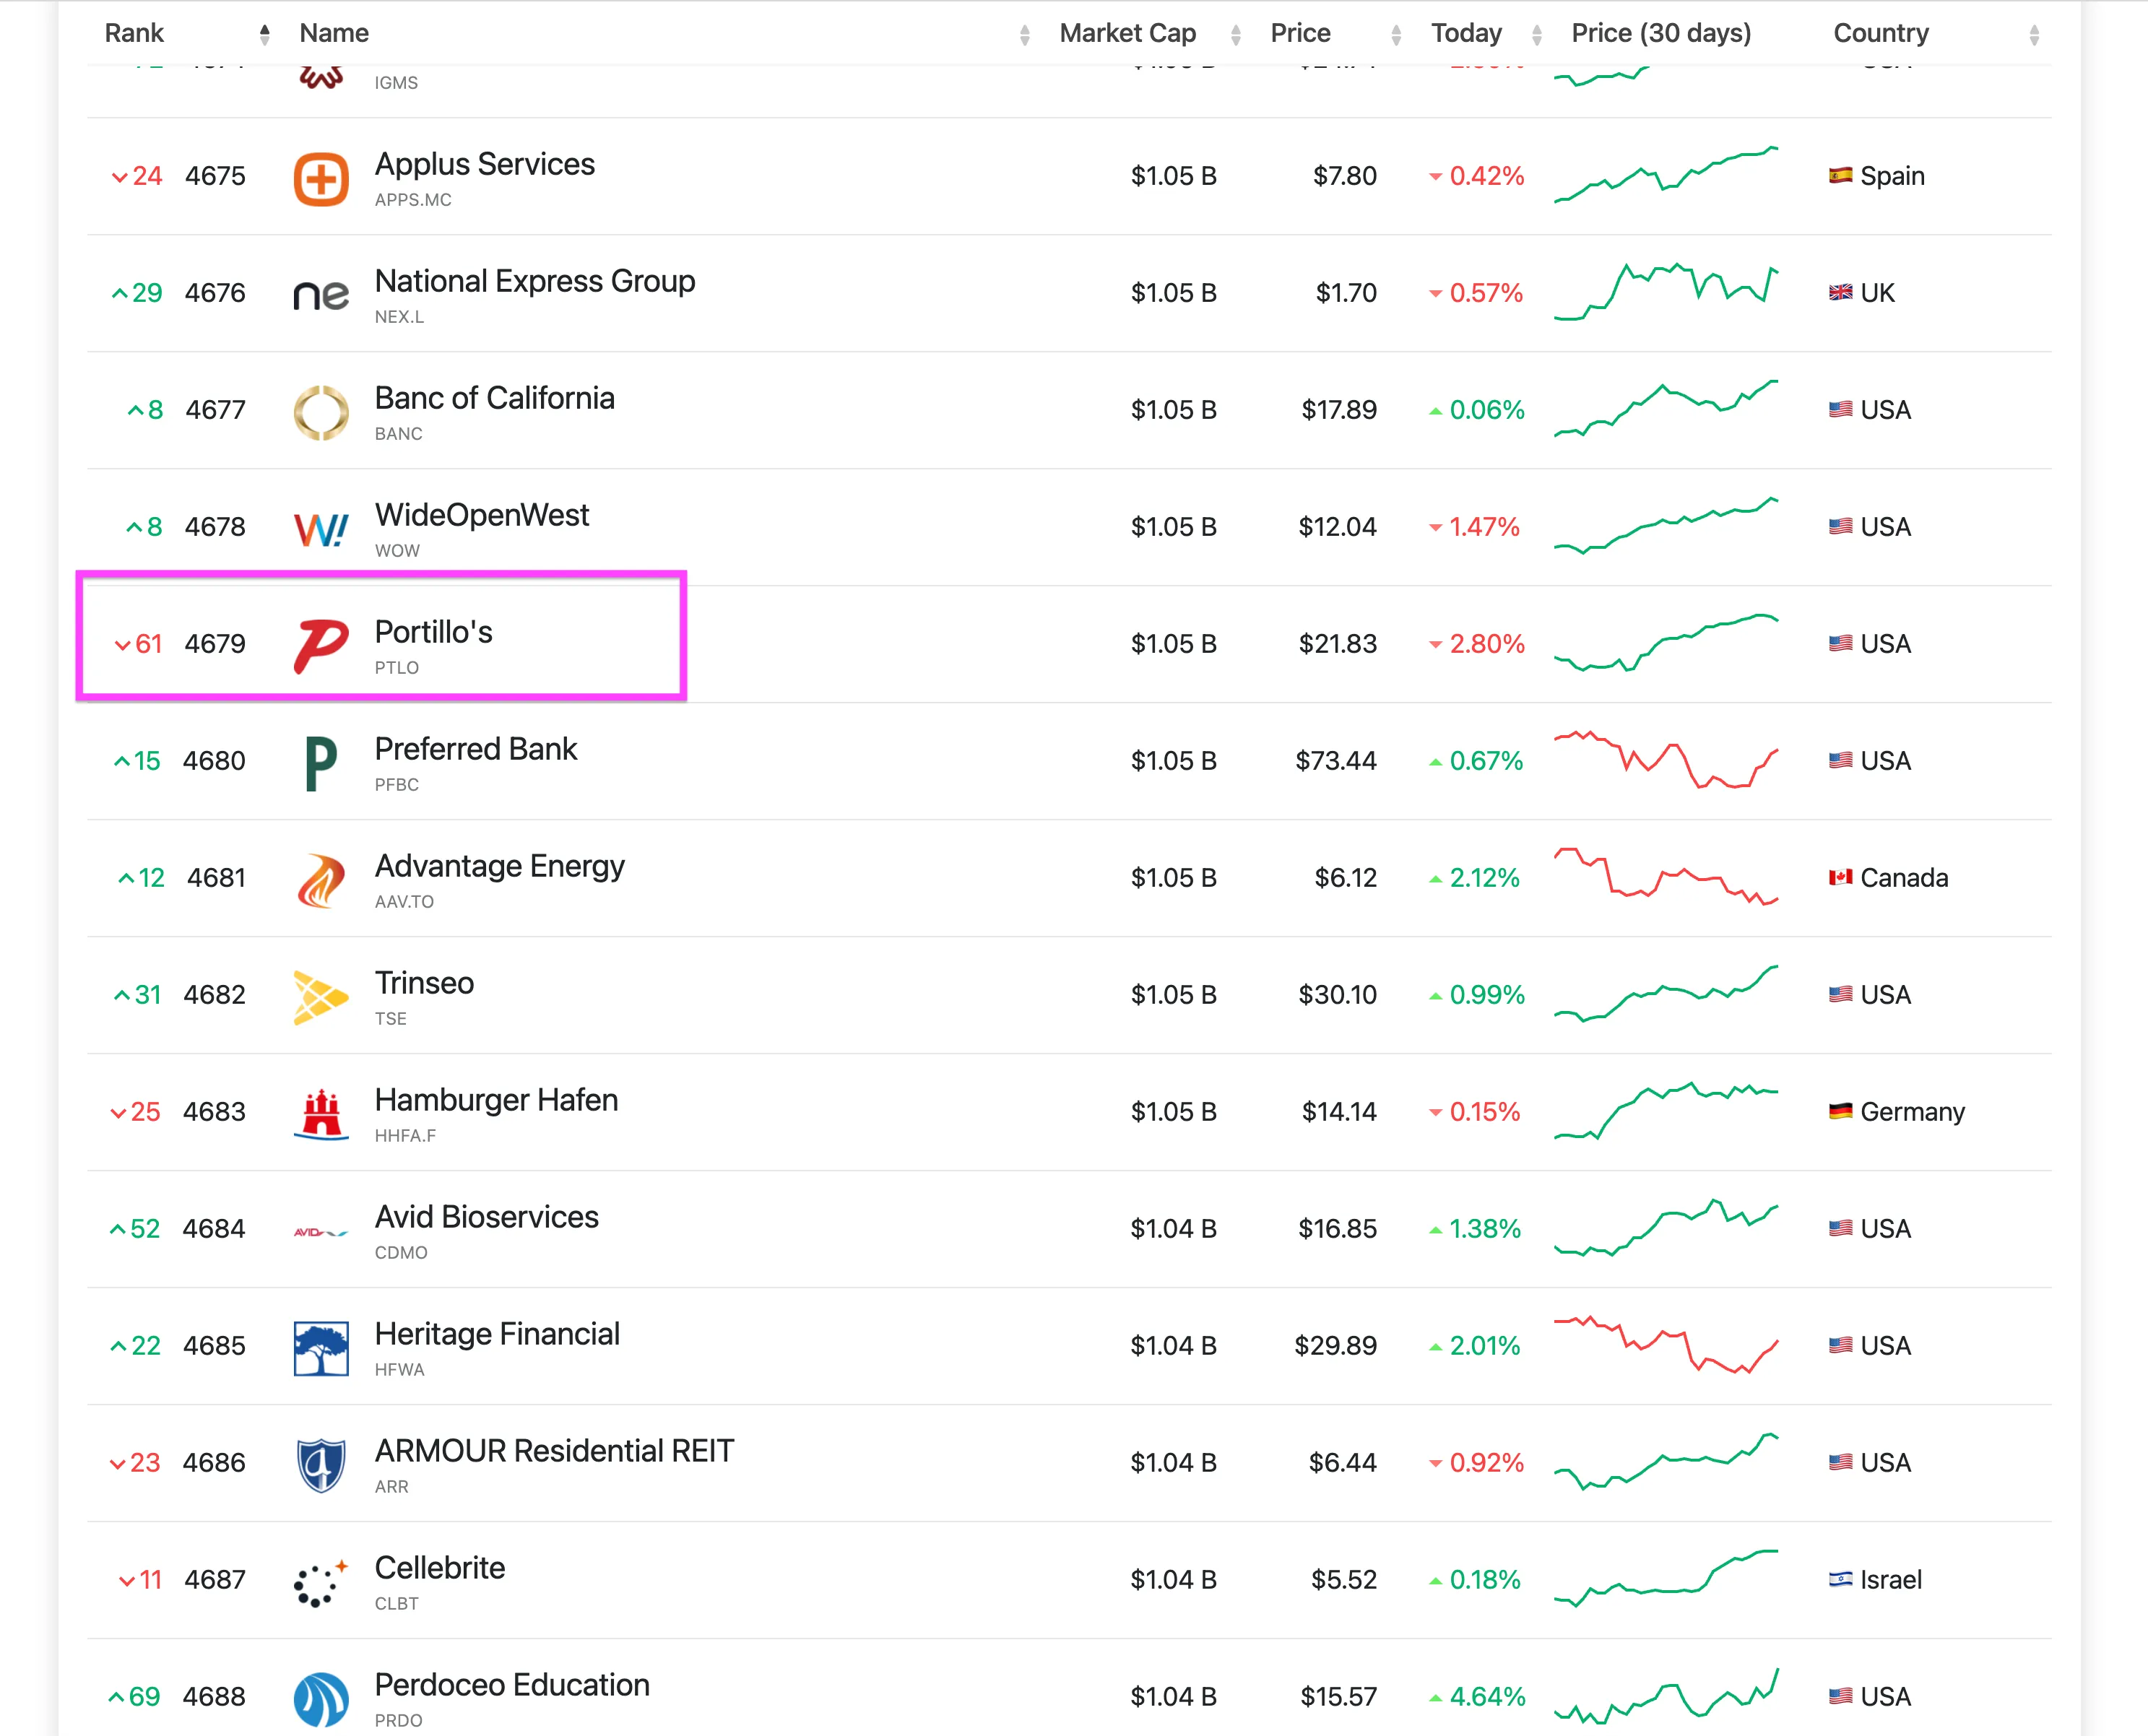Open National Express Group company page
2148x1736 pixels.
point(535,281)
